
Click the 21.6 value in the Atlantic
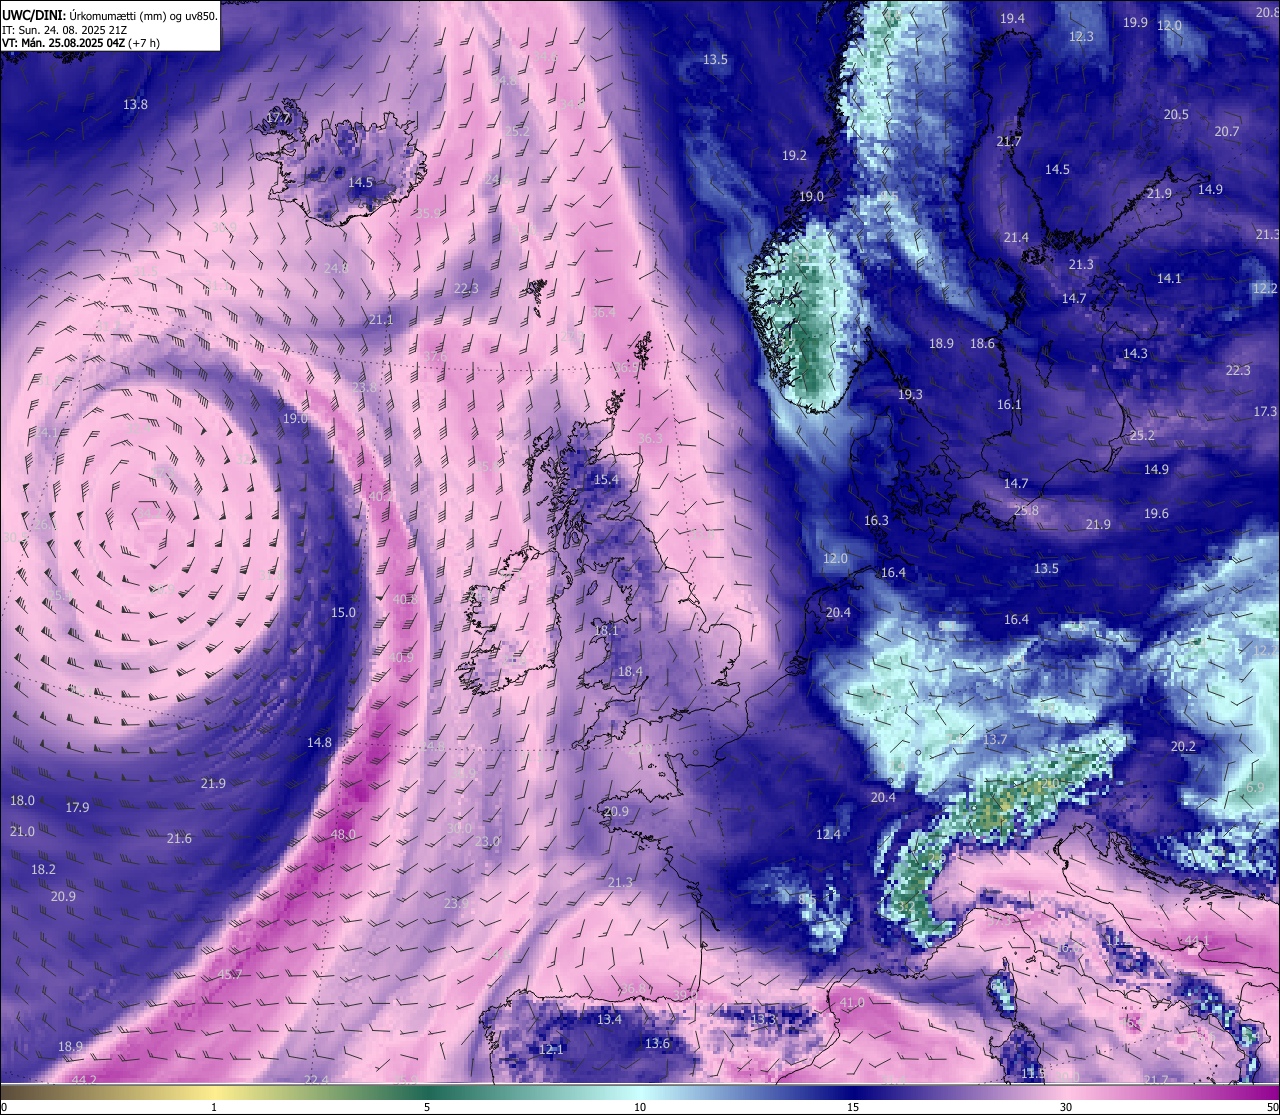click(x=179, y=838)
